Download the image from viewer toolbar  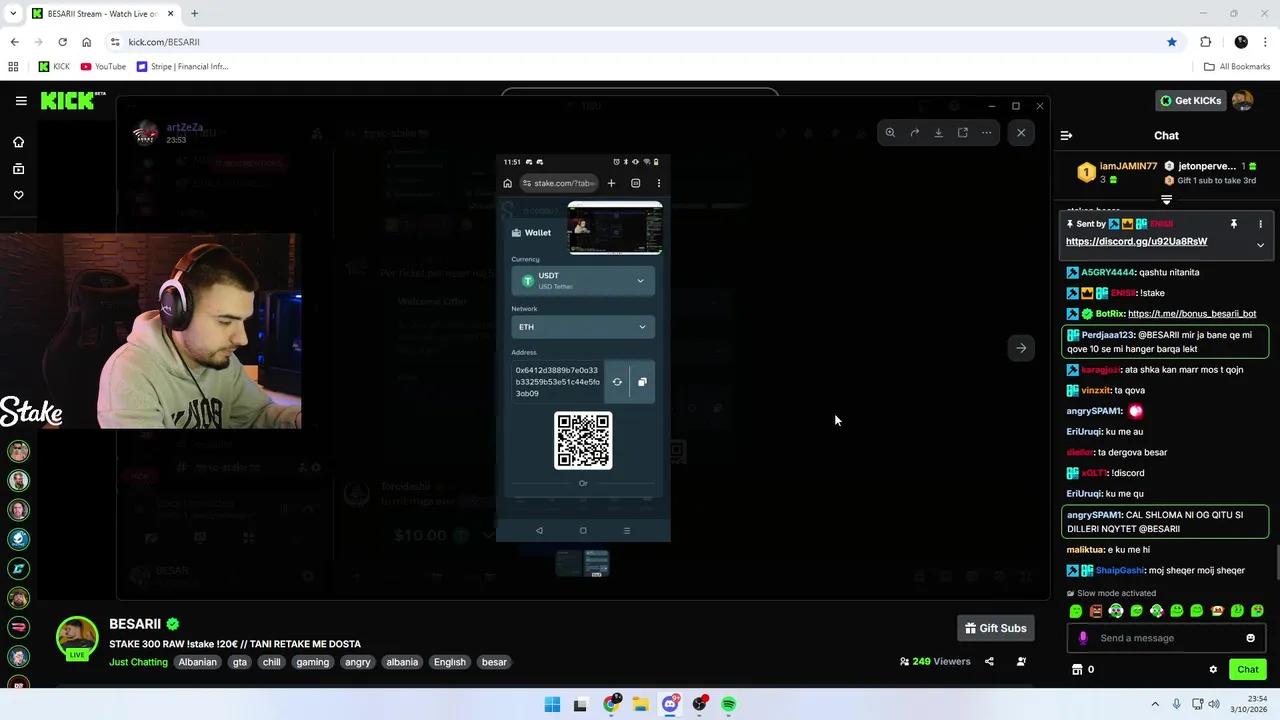click(938, 133)
